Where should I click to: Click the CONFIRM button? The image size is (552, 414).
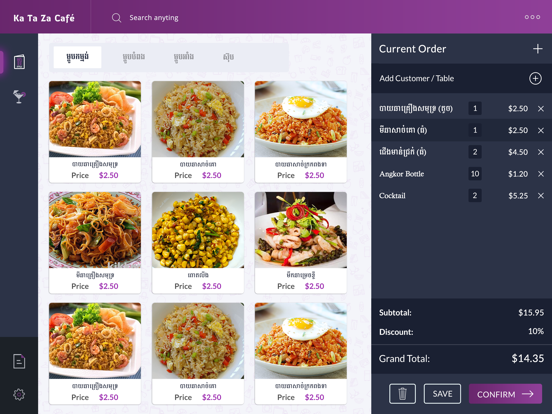click(505, 394)
